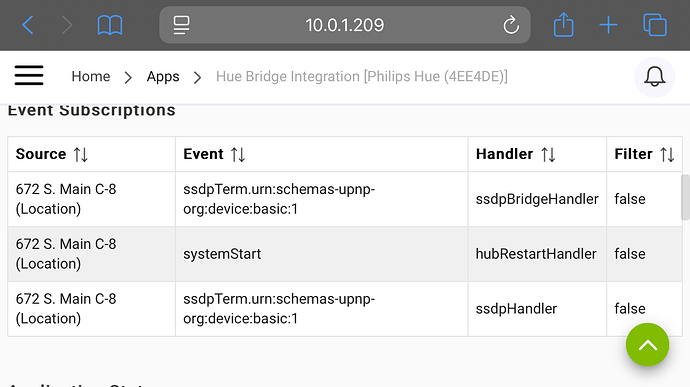
Task: Tap the green scroll-to-top arrow button
Action: click(x=647, y=345)
